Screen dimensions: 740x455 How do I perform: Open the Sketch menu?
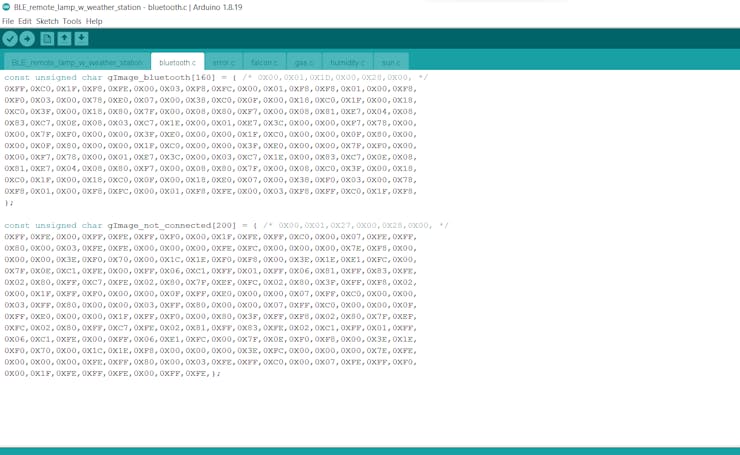pyautogui.click(x=47, y=21)
